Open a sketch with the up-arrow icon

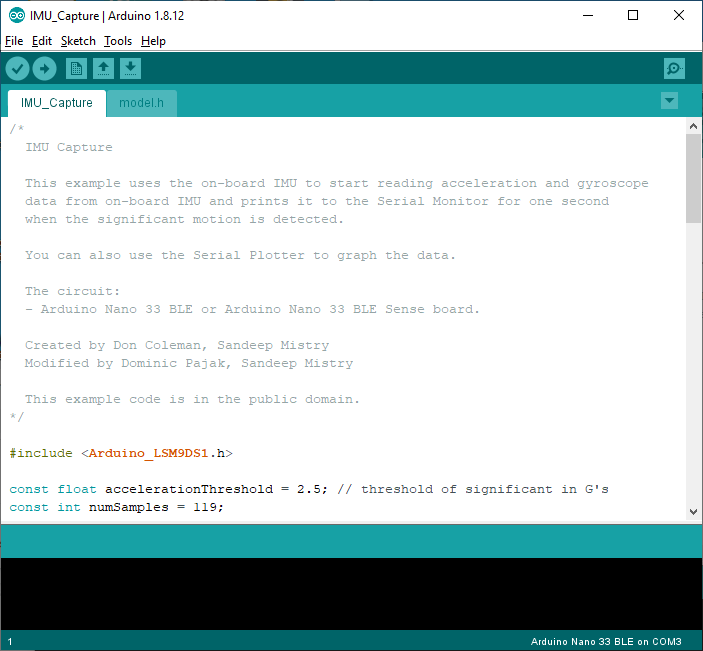point(104,69)
